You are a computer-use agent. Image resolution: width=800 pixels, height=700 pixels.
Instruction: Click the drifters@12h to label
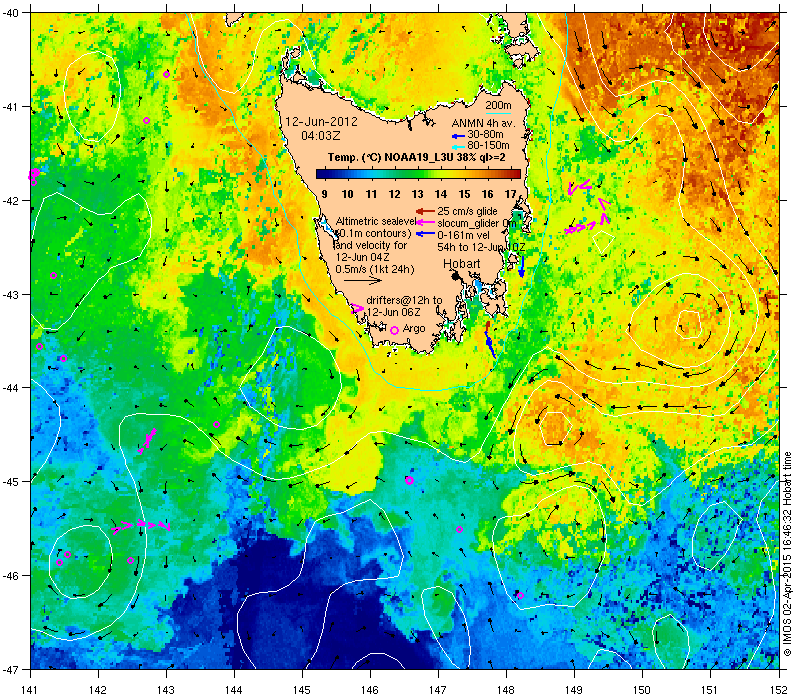(404, 301)
